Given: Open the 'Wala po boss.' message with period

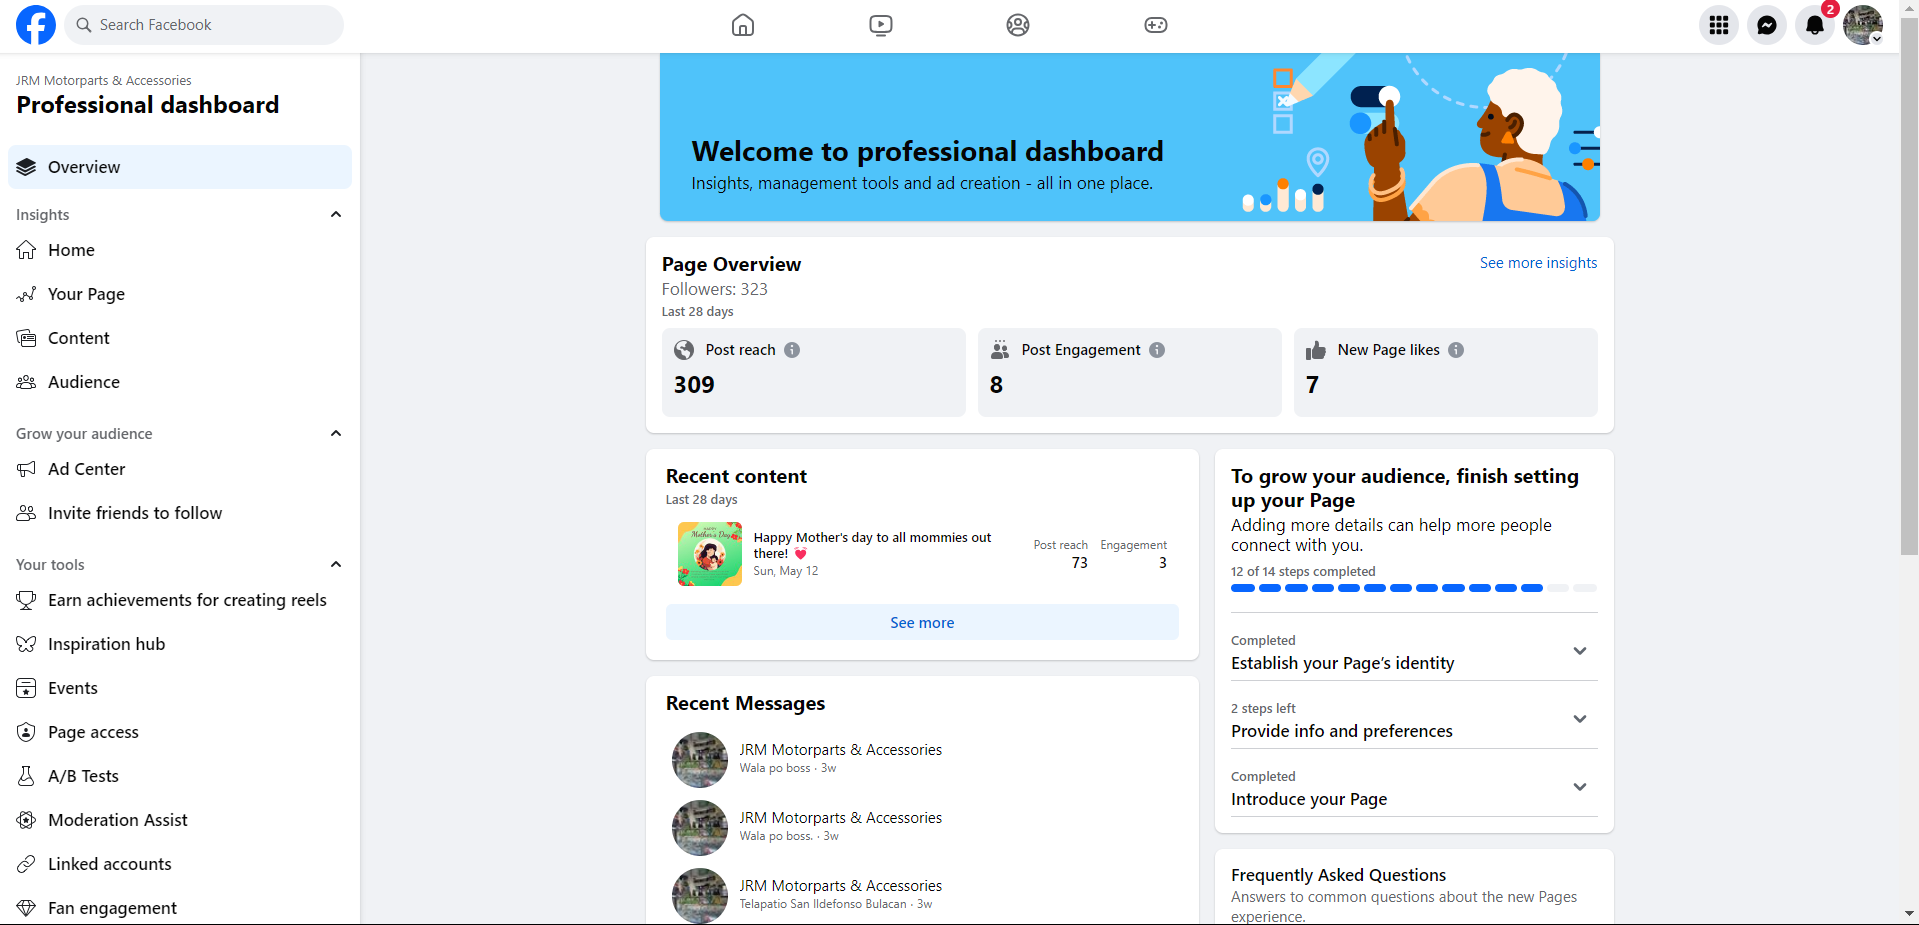Looking at the screenshot, I should pyautogui.click(x=922, y=827).
